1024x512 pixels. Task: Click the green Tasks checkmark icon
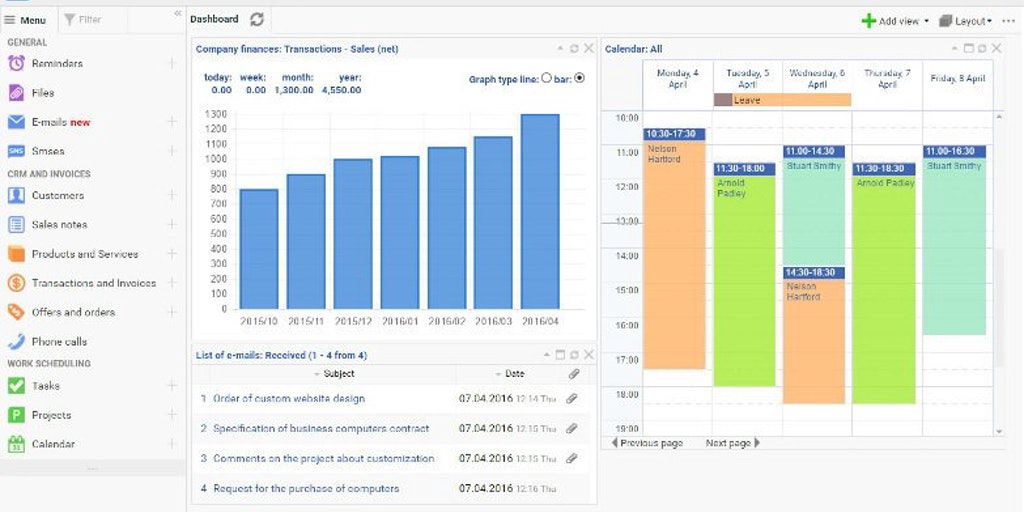(16, 385)
